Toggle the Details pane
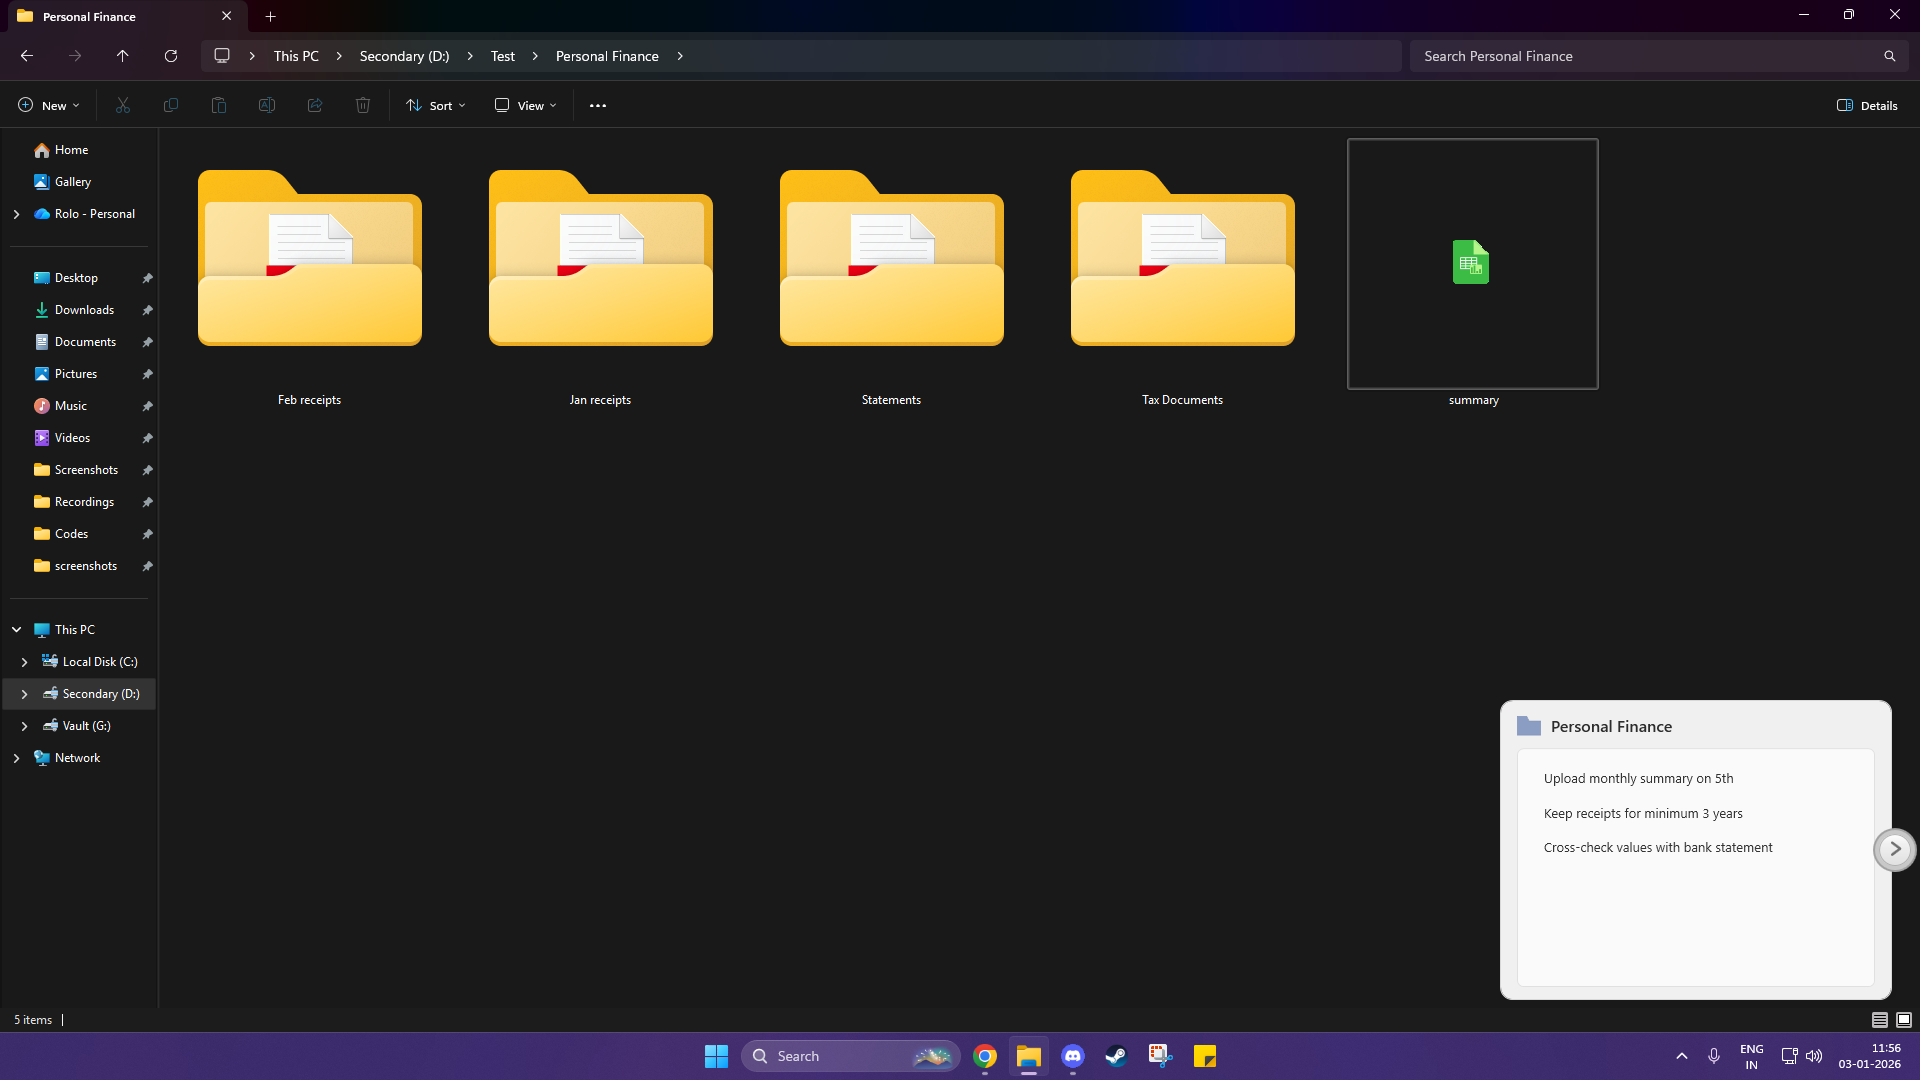 tap(1866, 105)
